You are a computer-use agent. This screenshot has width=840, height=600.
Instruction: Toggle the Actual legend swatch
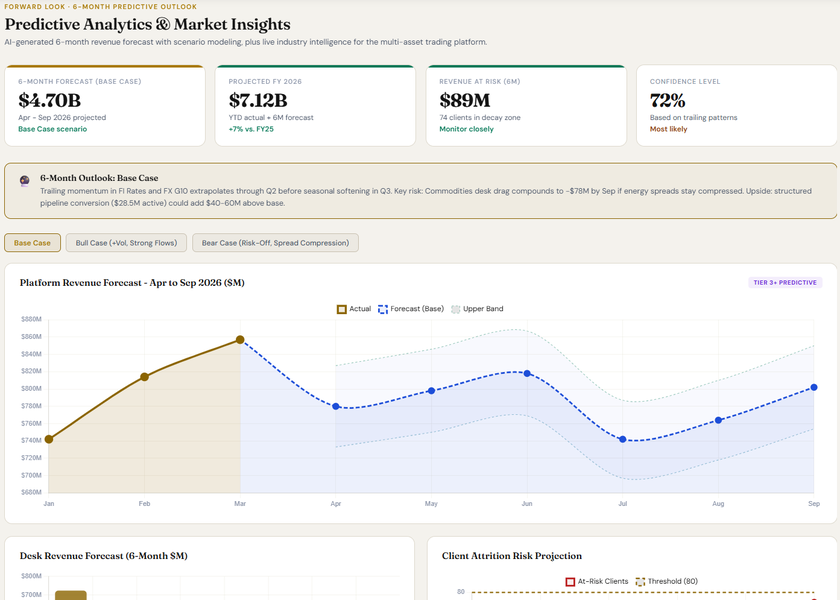[x=341, y=309]
